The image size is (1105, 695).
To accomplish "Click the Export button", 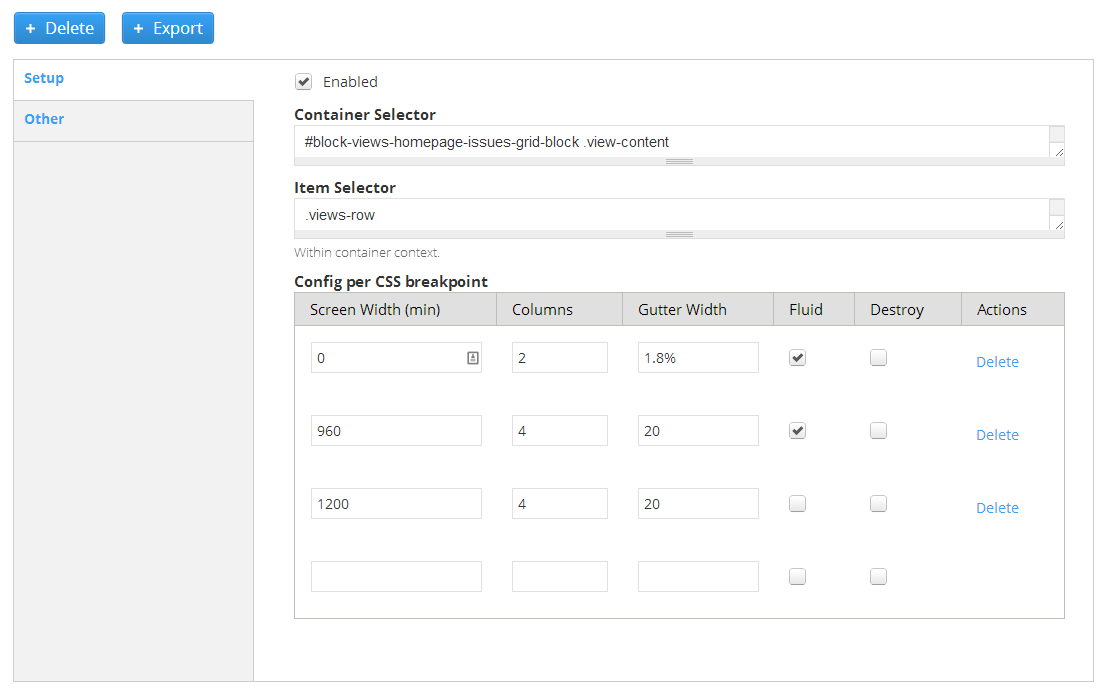I will pos(167,28).
